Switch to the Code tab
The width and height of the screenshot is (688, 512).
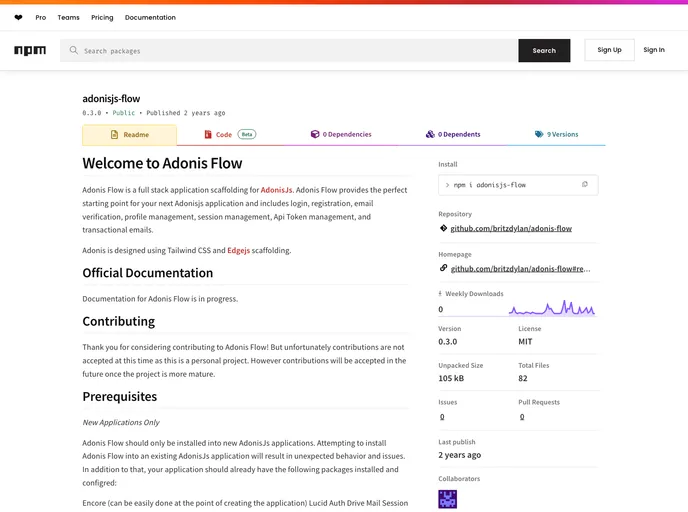[x=230, y=134]
